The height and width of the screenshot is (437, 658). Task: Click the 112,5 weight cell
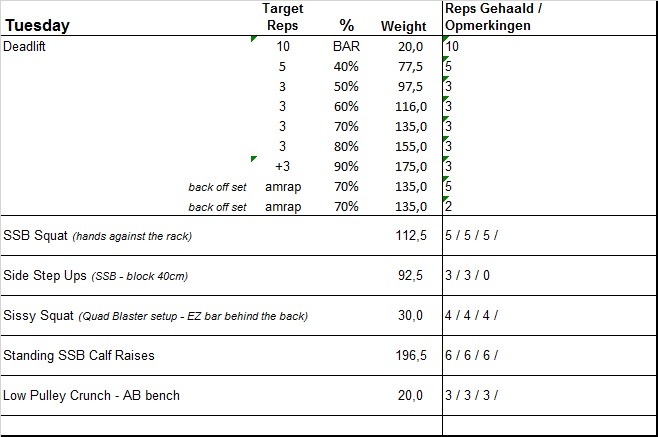pos(410,236)
